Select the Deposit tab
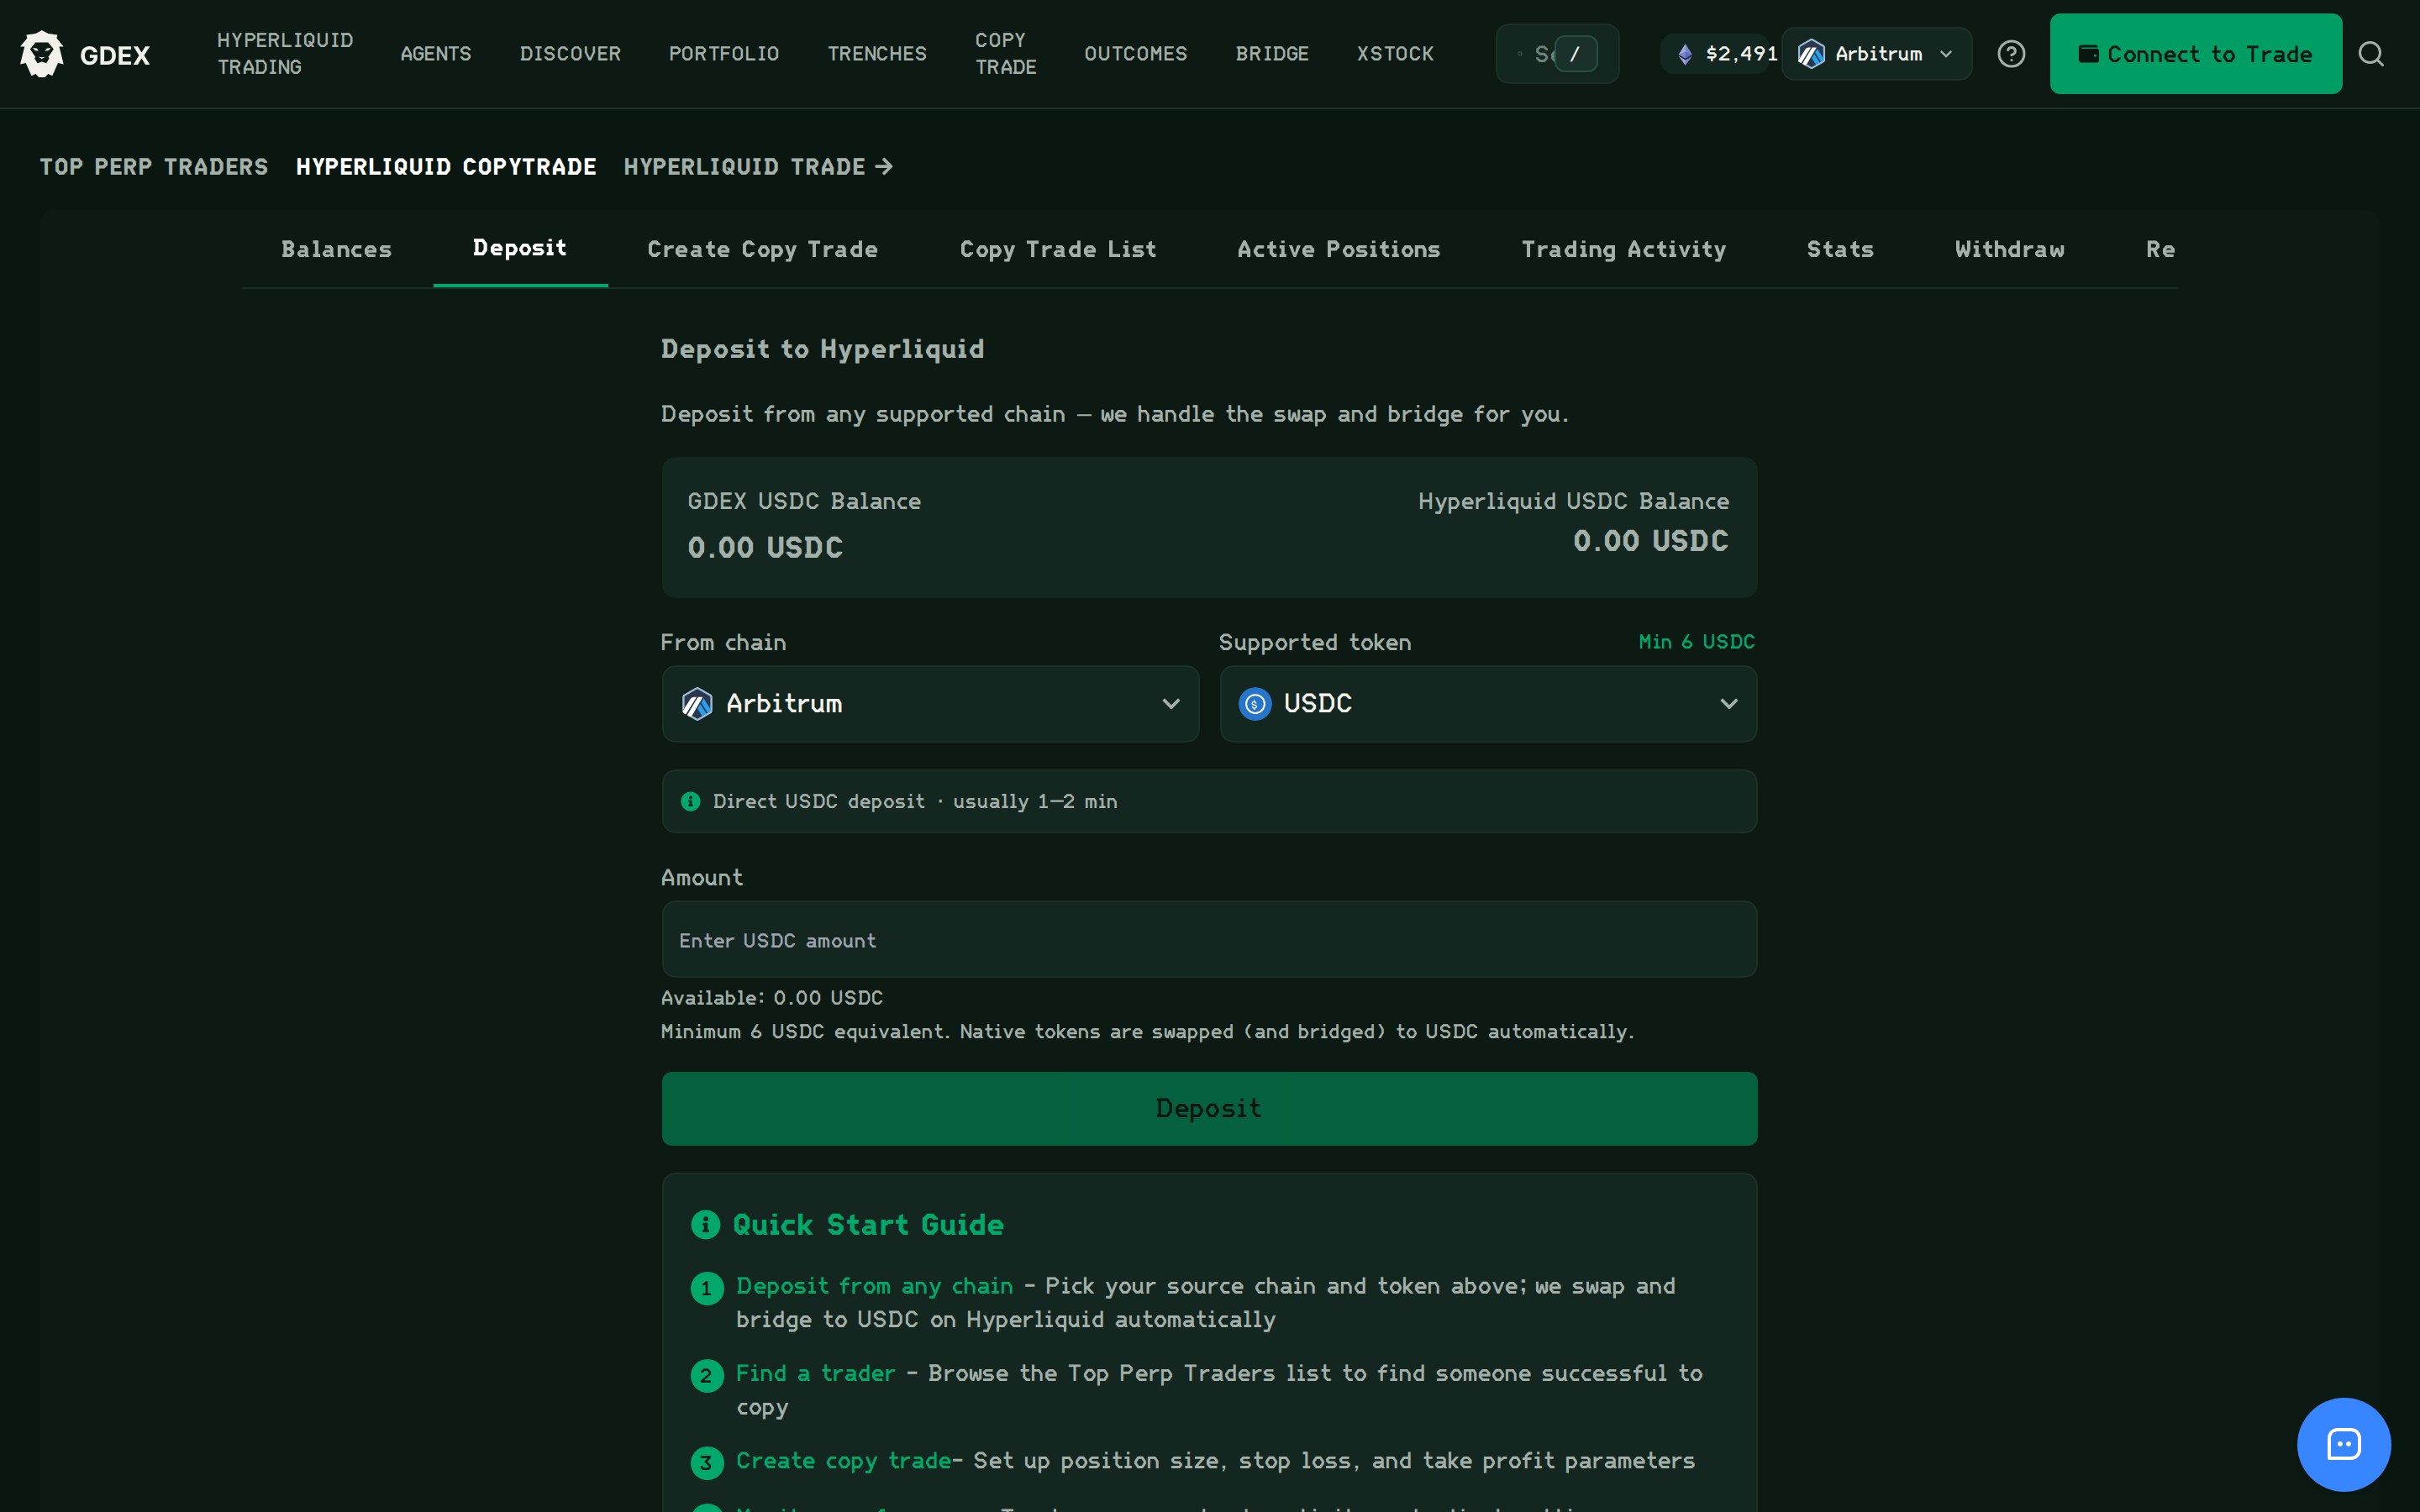The height and width of the screenshot is (1512, 2420). pyautogui.click(x=520, y=248)
